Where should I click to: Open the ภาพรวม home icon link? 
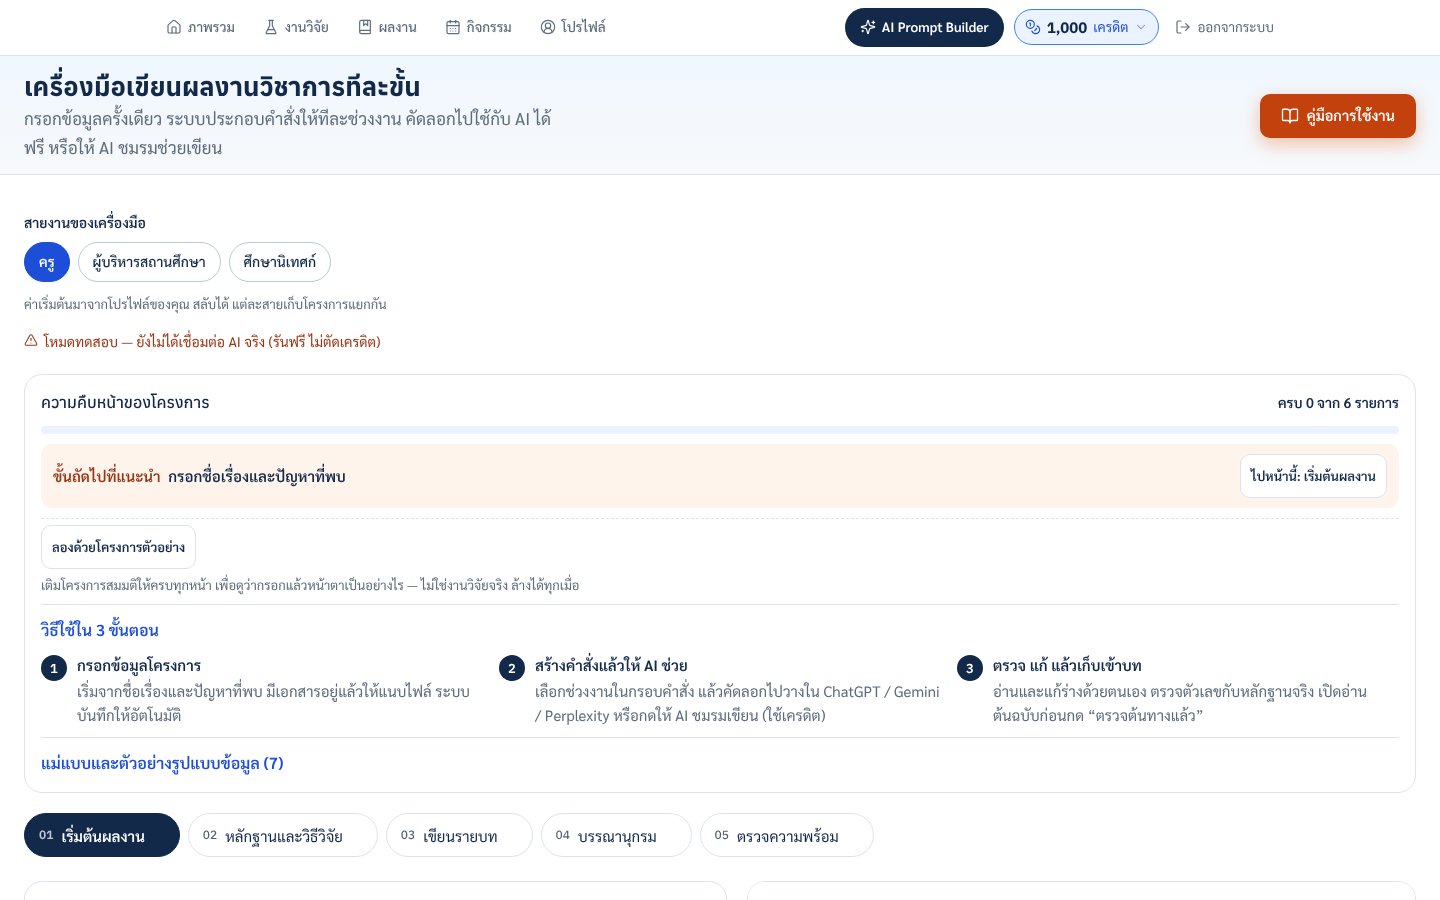[201, 27]
